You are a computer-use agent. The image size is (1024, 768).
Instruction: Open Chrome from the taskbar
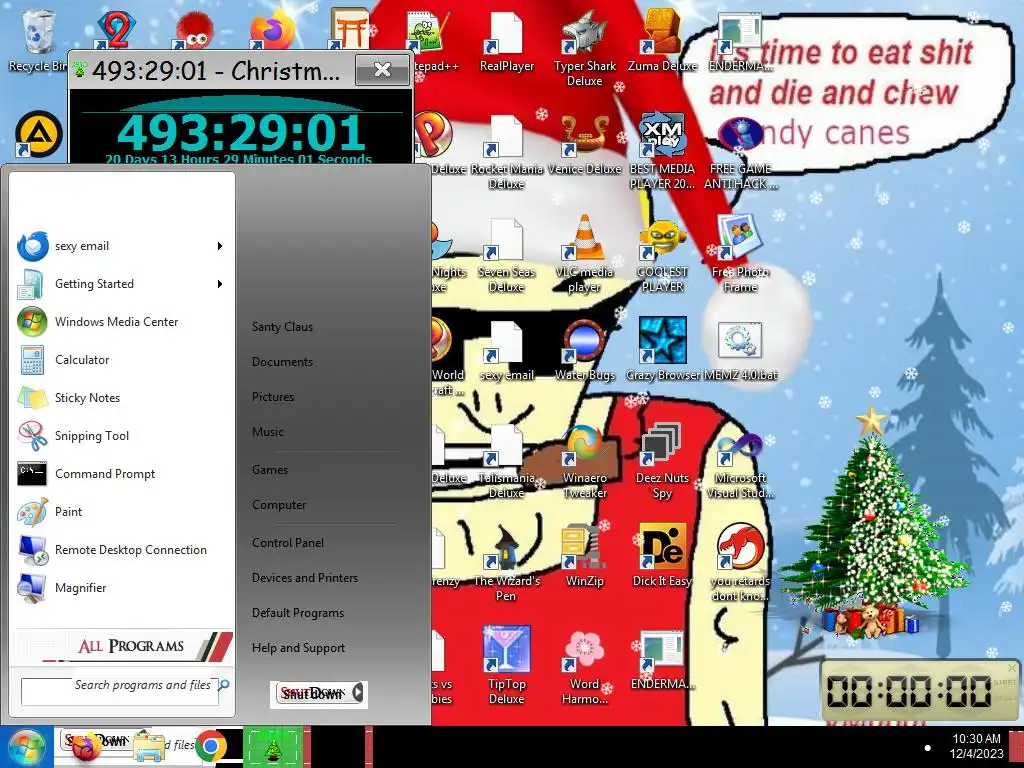pos(210,746)
